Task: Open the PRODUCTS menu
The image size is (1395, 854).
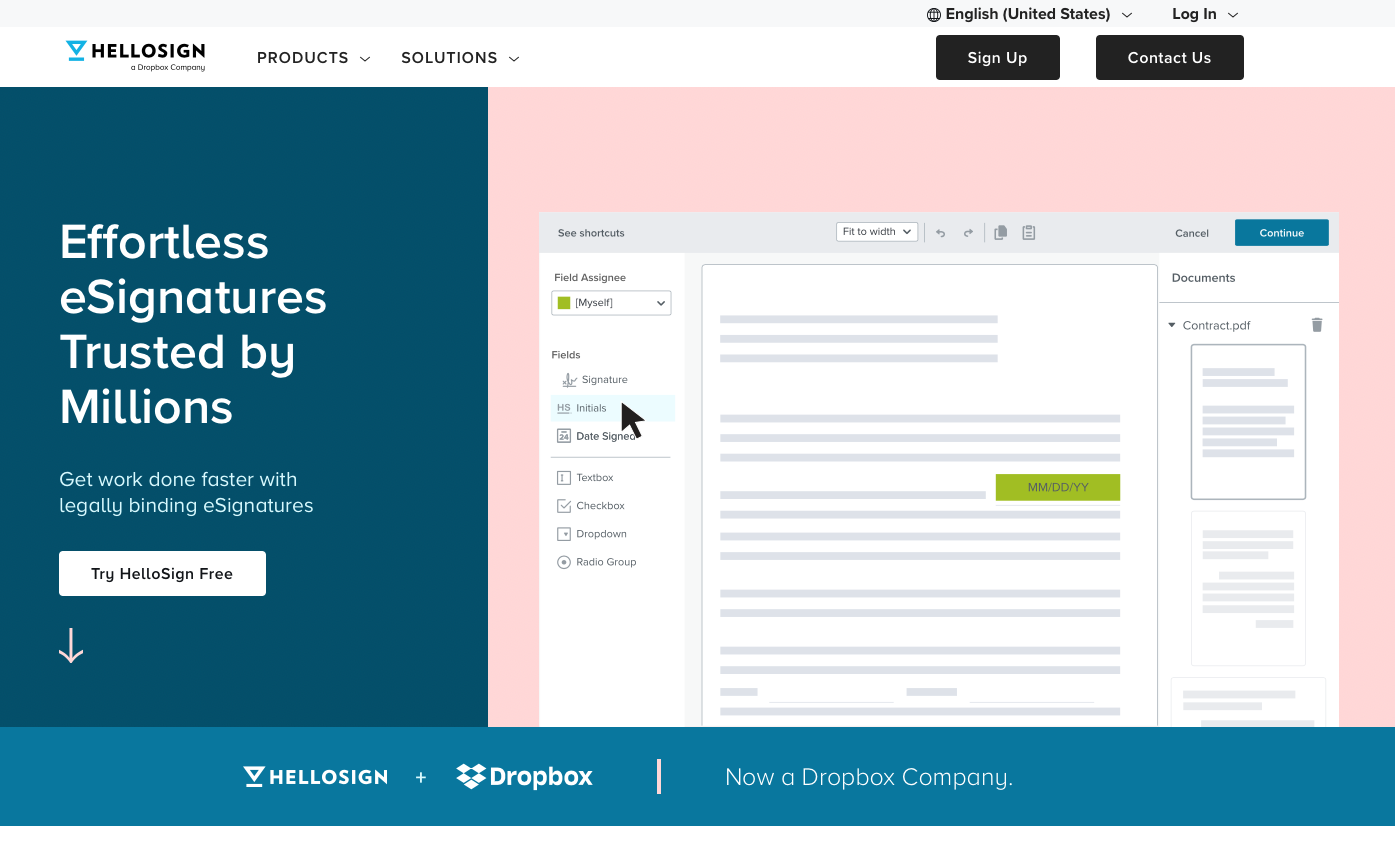Action: (x=313, y=58)
